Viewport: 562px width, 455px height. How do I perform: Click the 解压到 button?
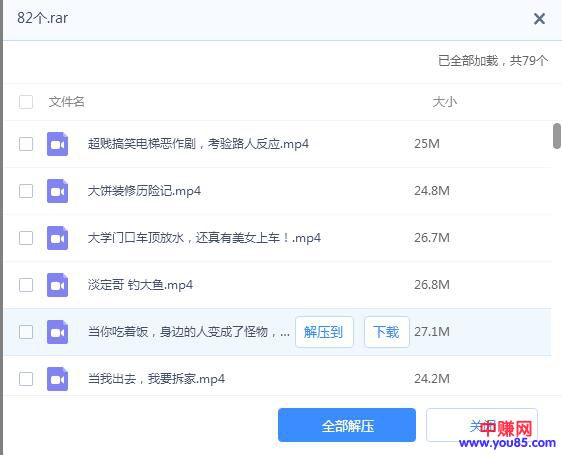click(324, 332)
